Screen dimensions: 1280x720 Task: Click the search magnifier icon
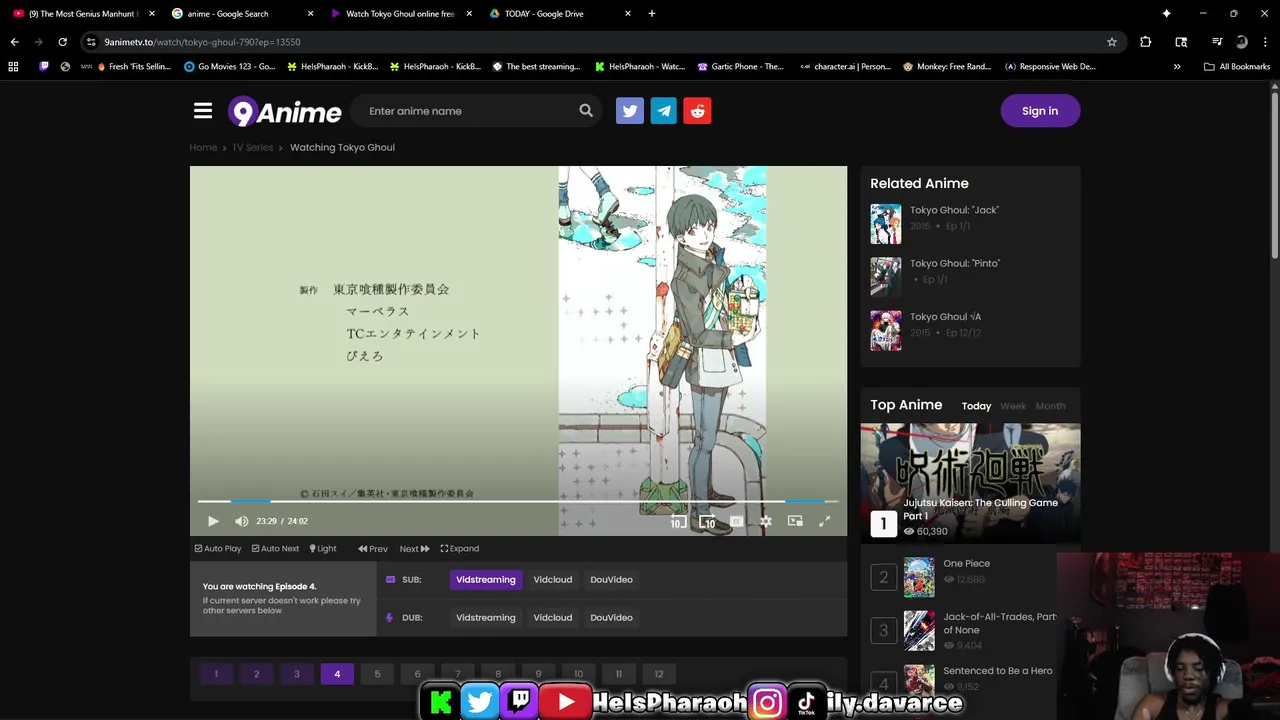[586, 111]
